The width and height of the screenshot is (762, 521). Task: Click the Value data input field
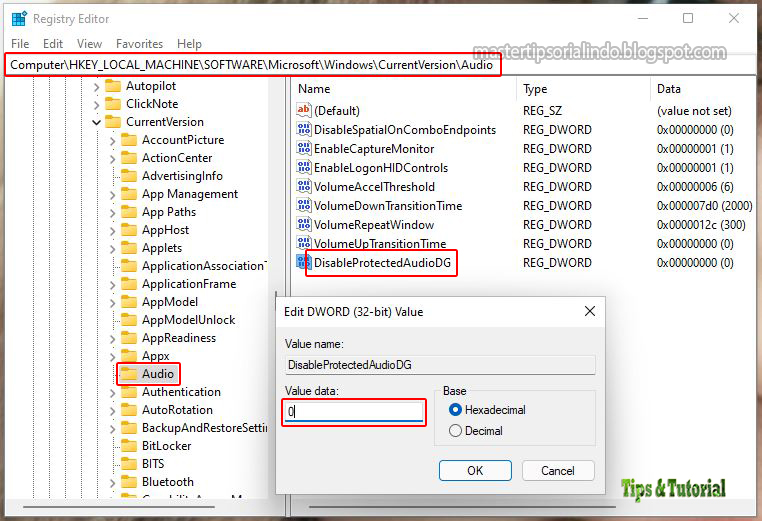point(354,412)
